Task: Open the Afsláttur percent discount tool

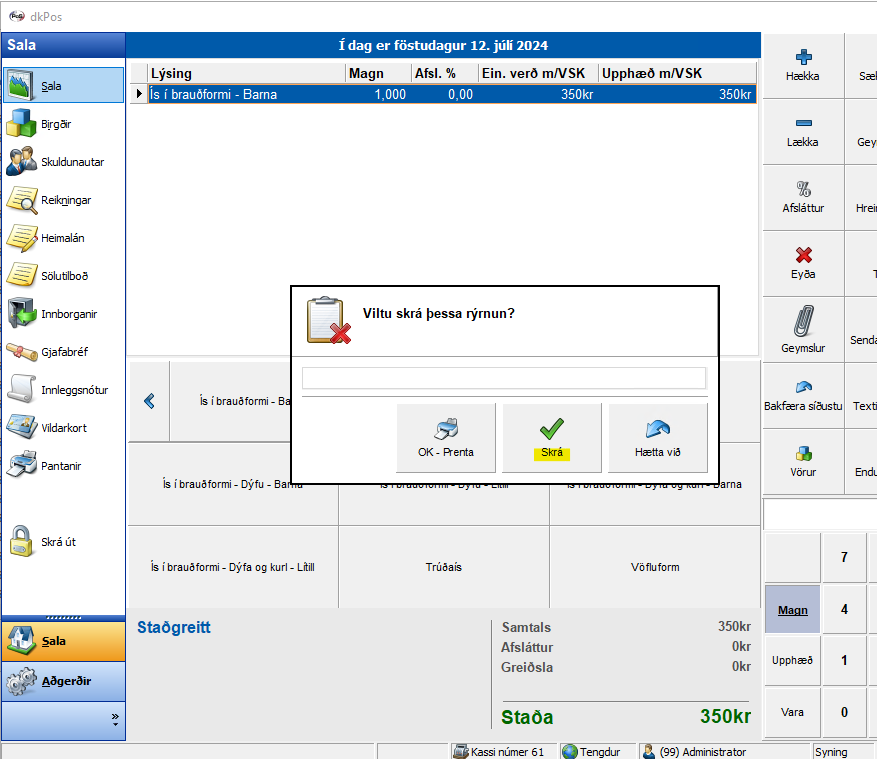Action: coord(802,190)
